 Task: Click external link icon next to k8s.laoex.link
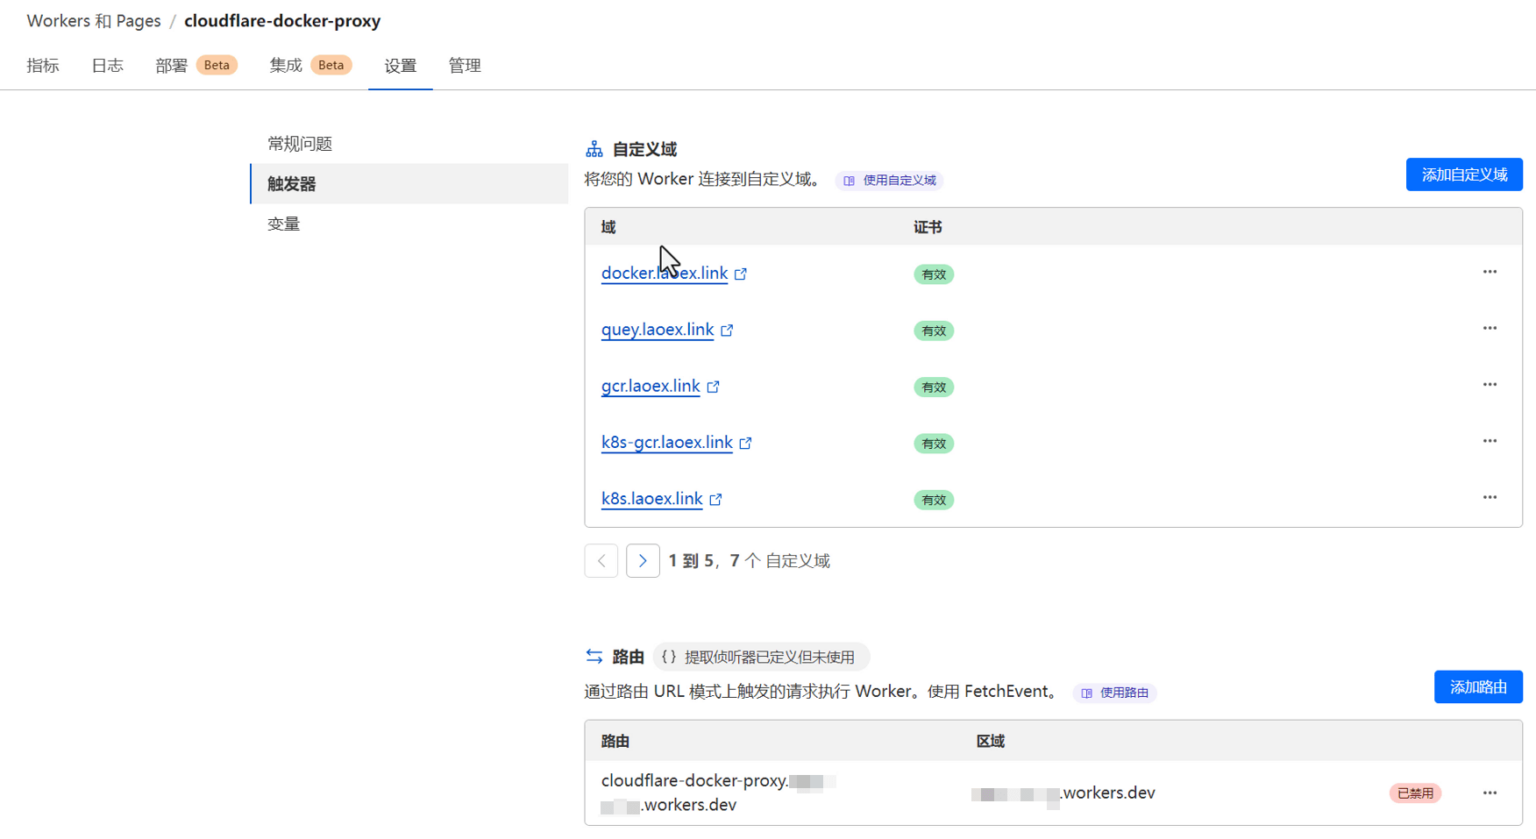pyautogui.click(x=716, y=498)
